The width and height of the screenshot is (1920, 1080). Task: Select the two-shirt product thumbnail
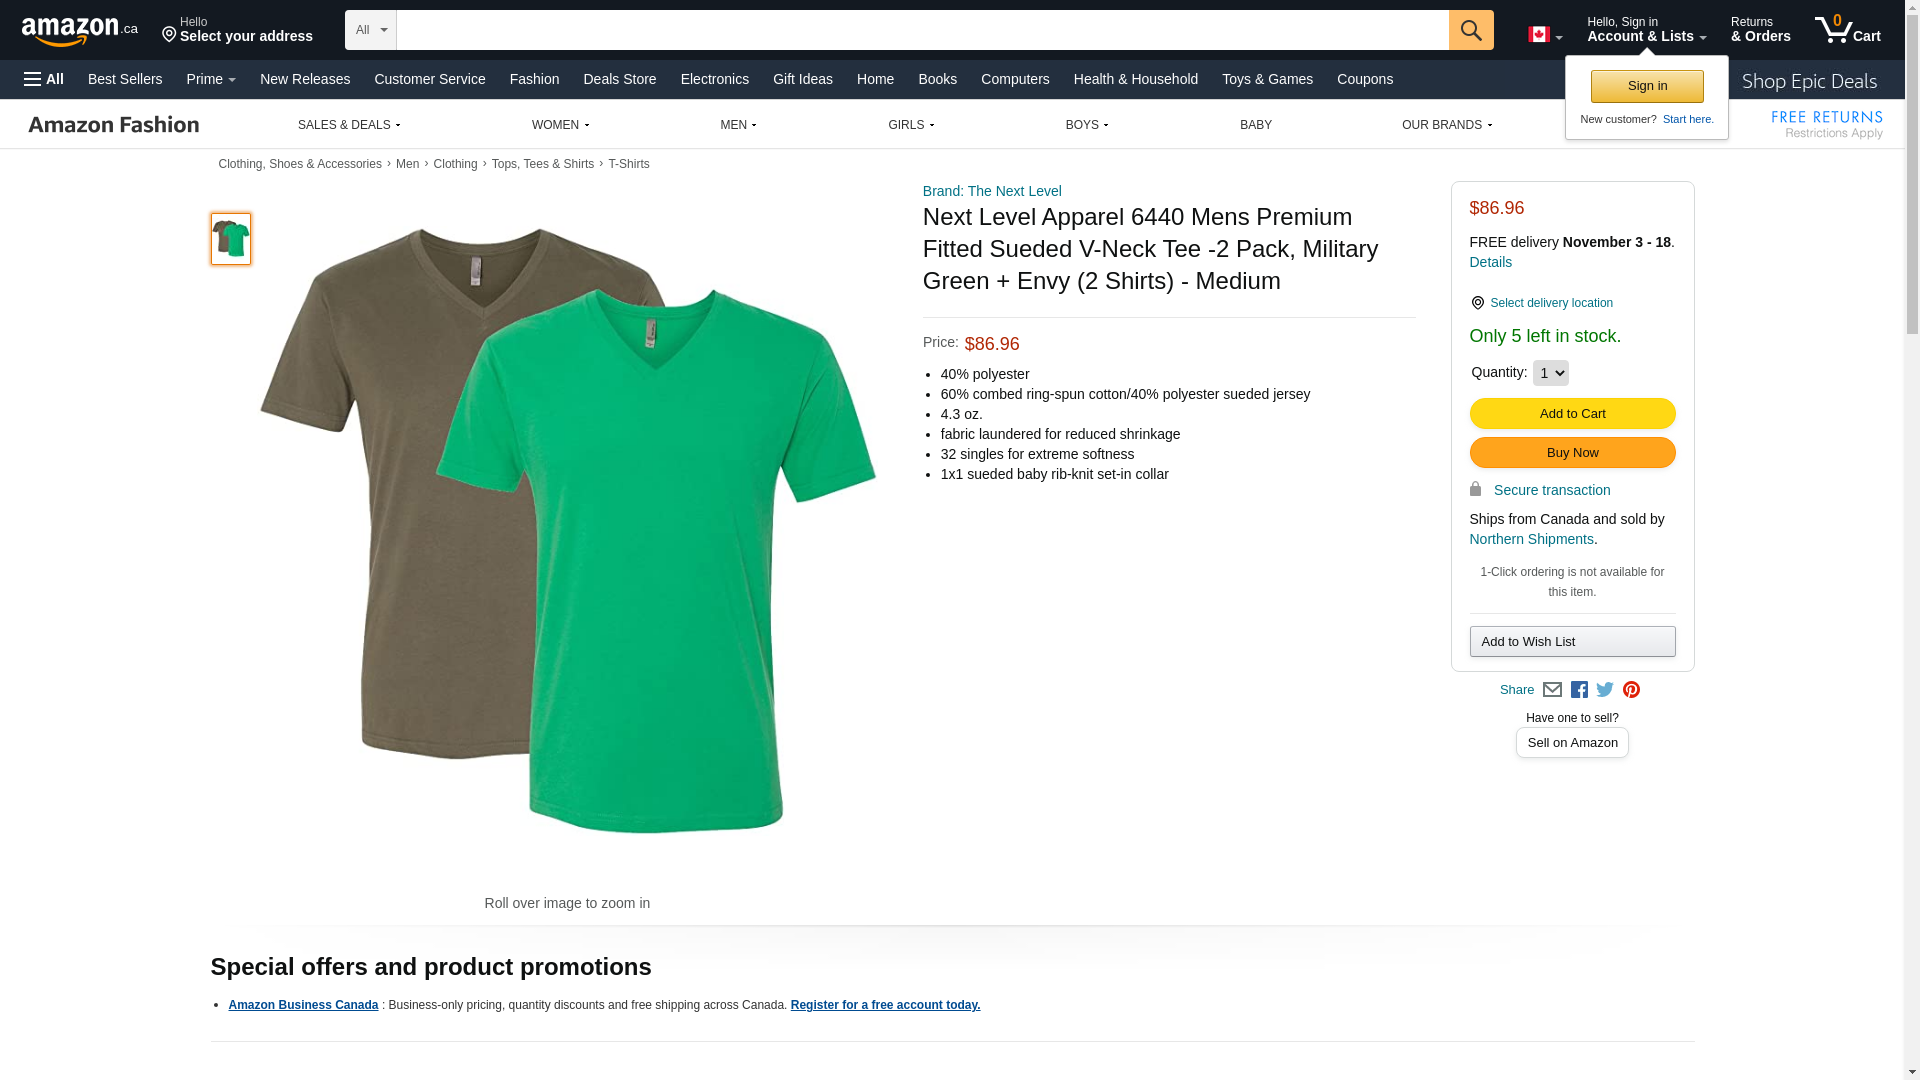click(x=231, y=239)
